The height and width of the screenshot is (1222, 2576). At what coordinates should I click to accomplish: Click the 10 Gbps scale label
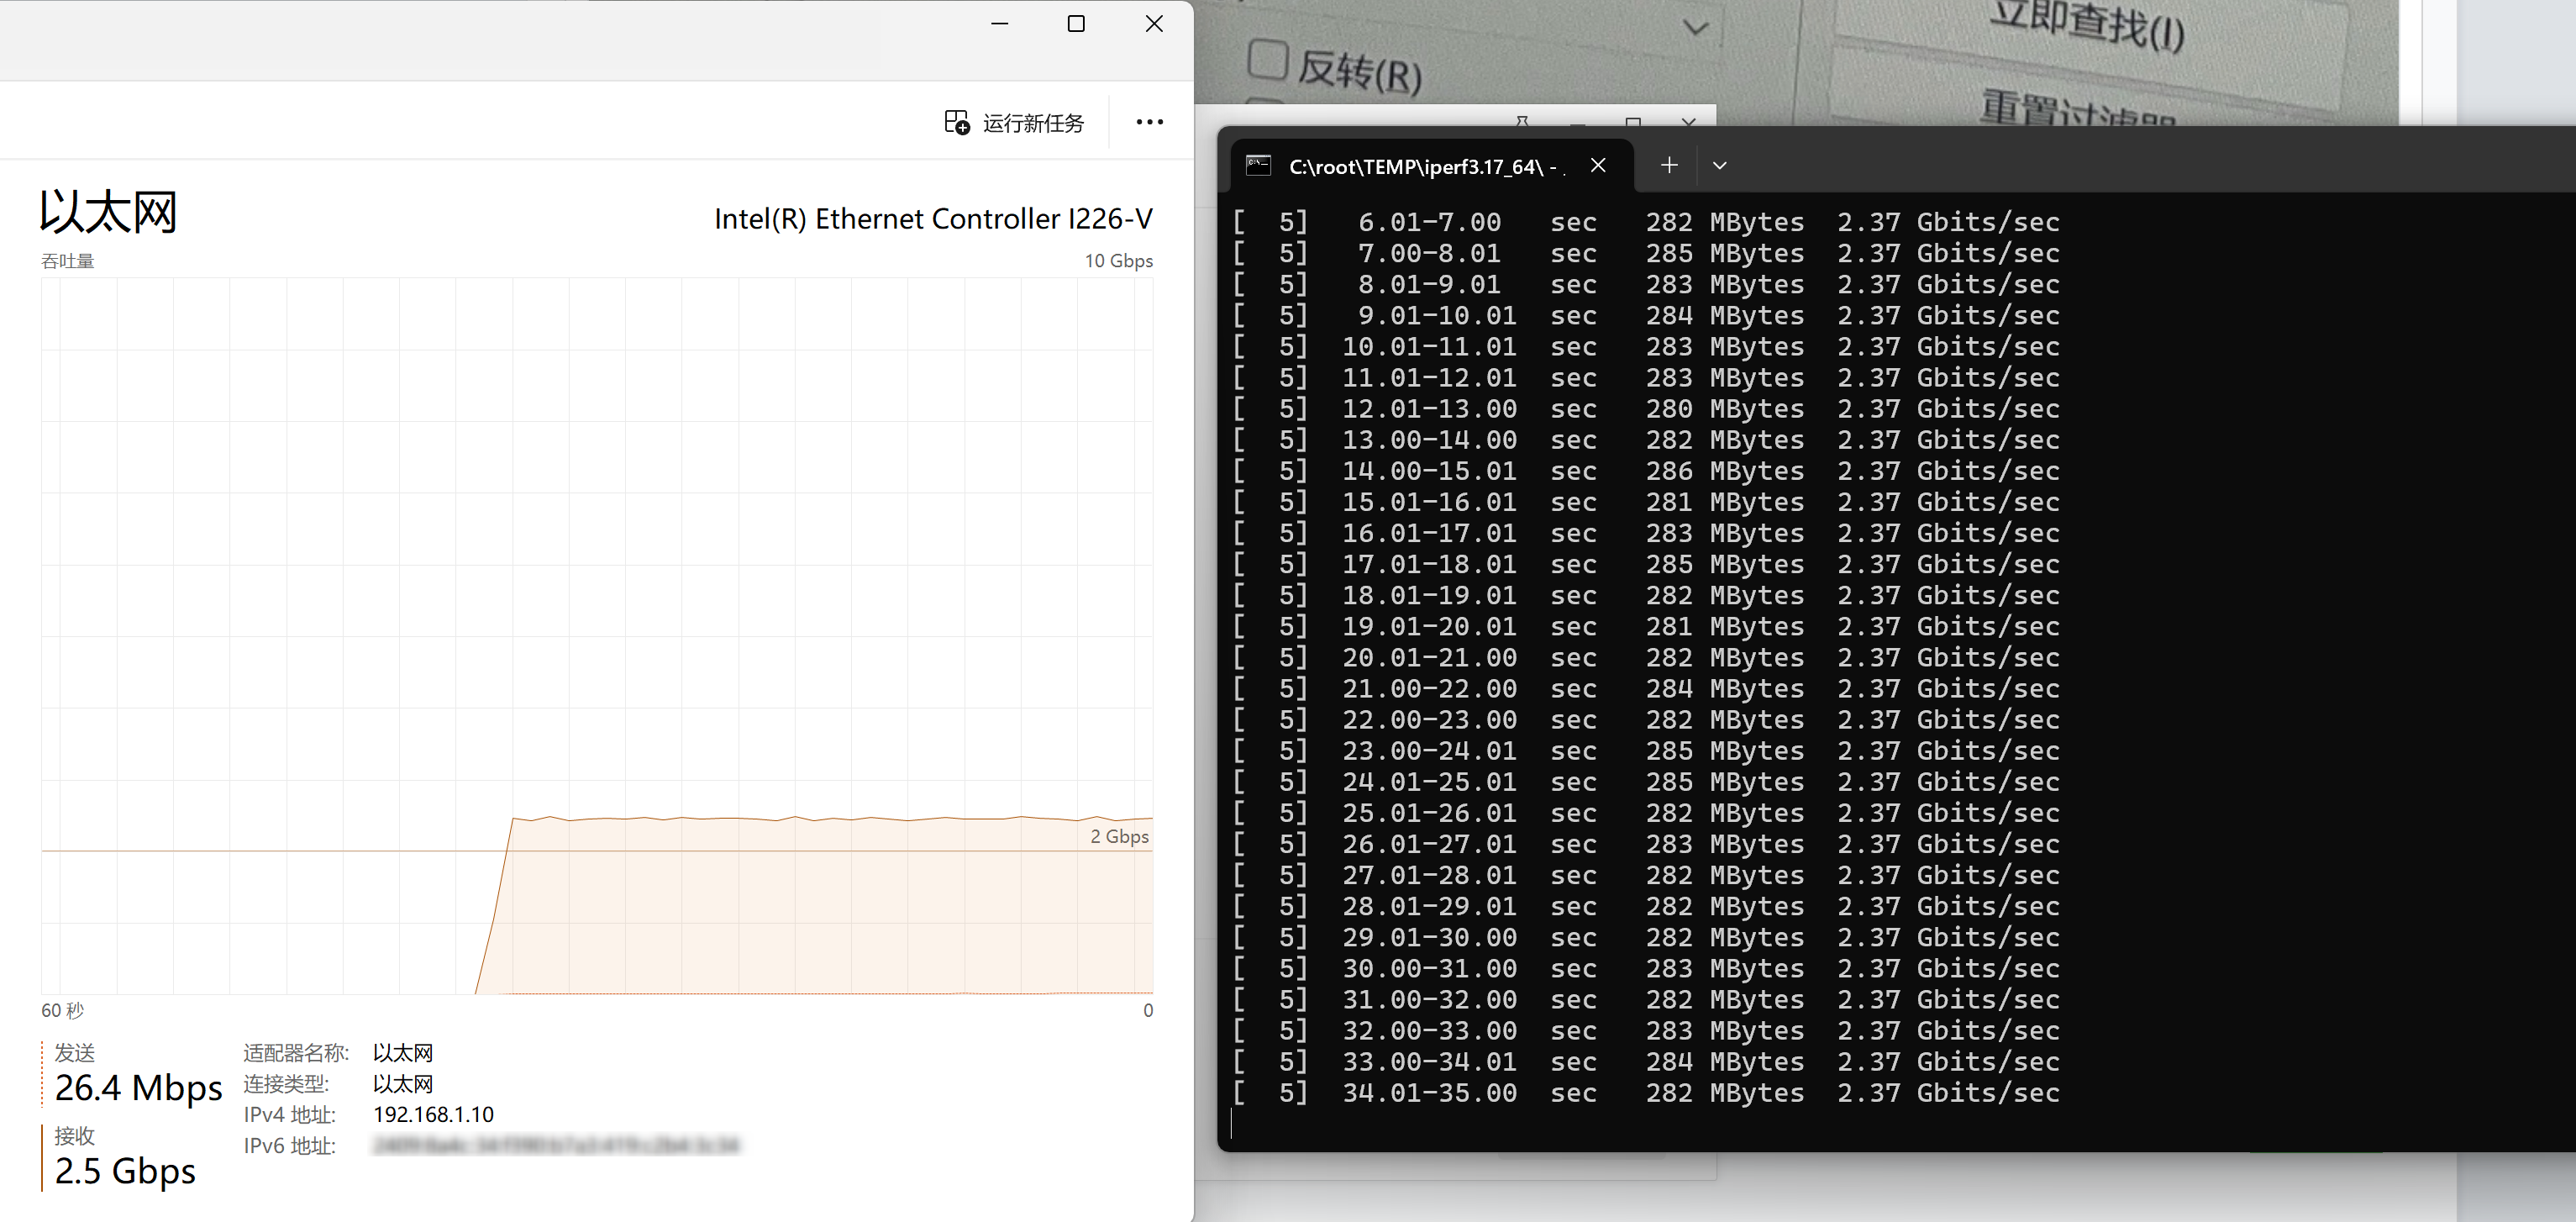tap(1118, 261)
